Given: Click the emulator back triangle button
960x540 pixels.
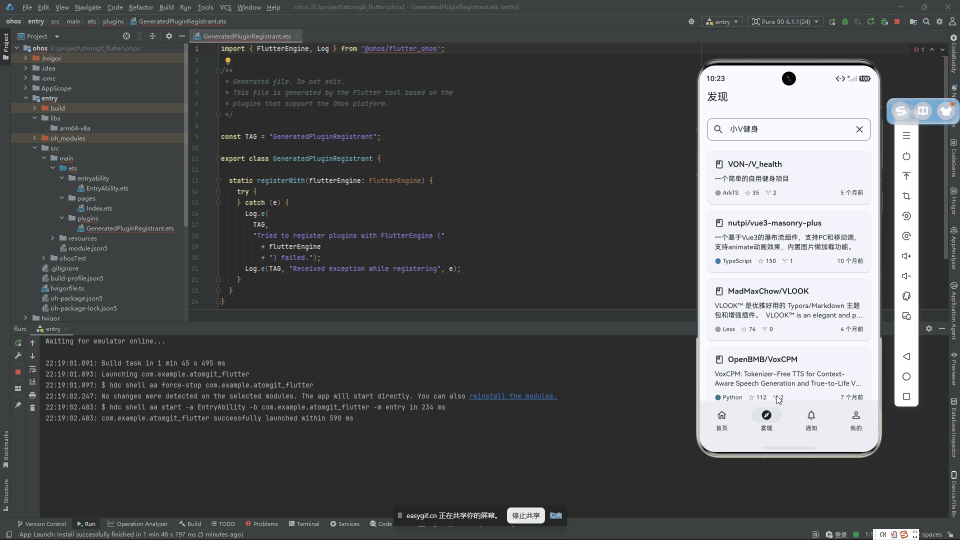Looking at the screenshot, I should [906, 356].
